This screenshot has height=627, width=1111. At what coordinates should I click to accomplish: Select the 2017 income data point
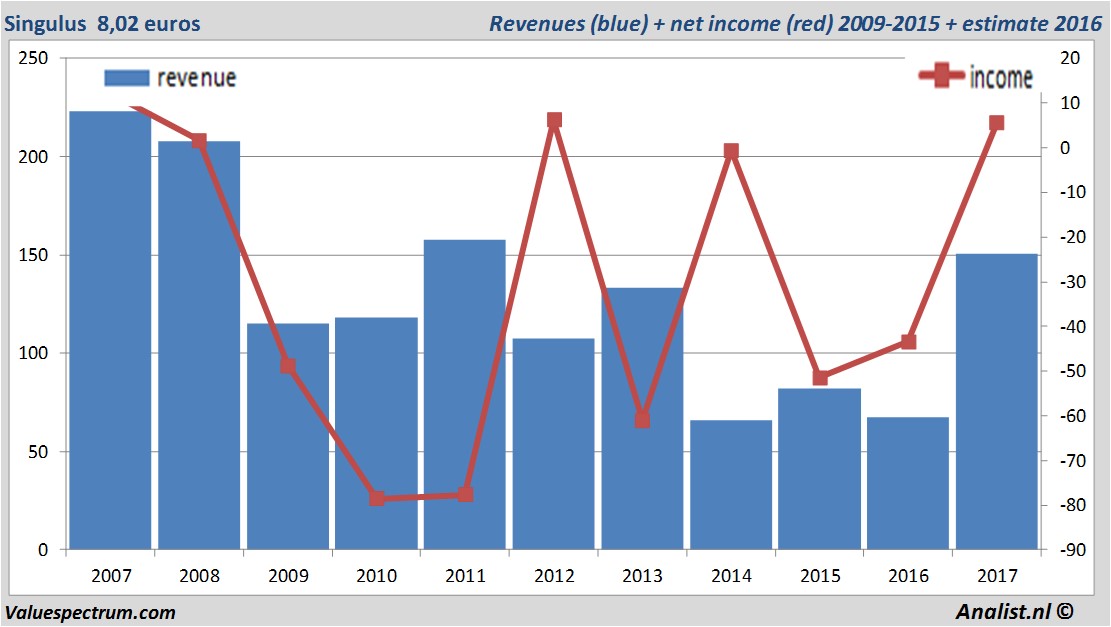tap(997, 123)
